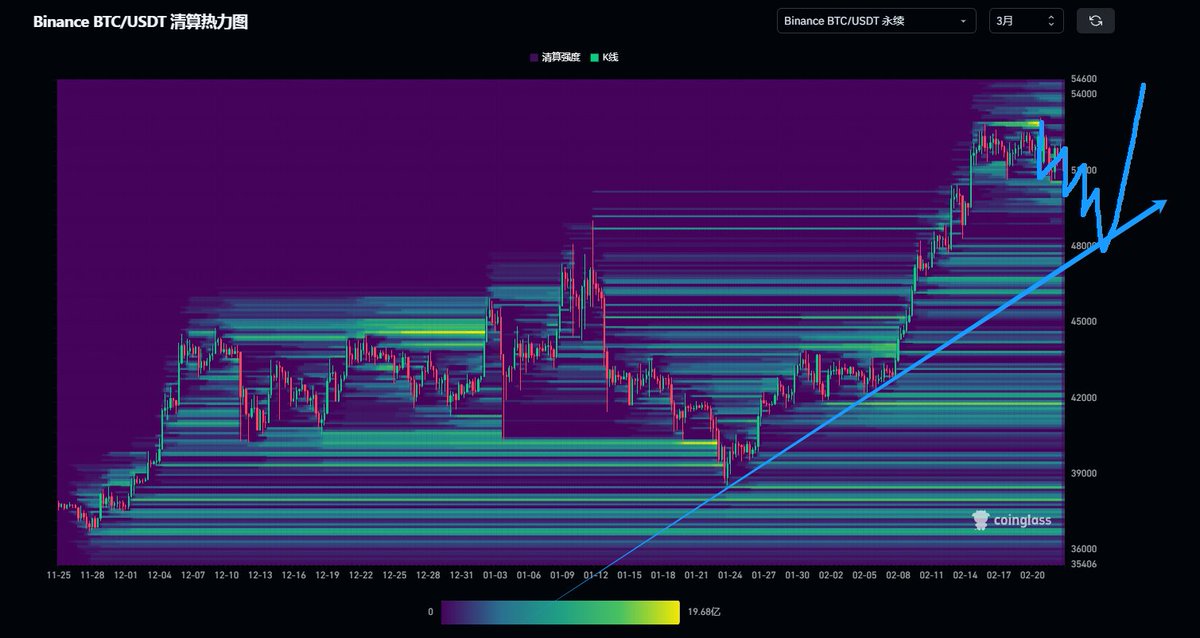Screen dimensions: 1200x638
Task: Click the 01-15 date axis label
Action: click(x=630, y=575)
